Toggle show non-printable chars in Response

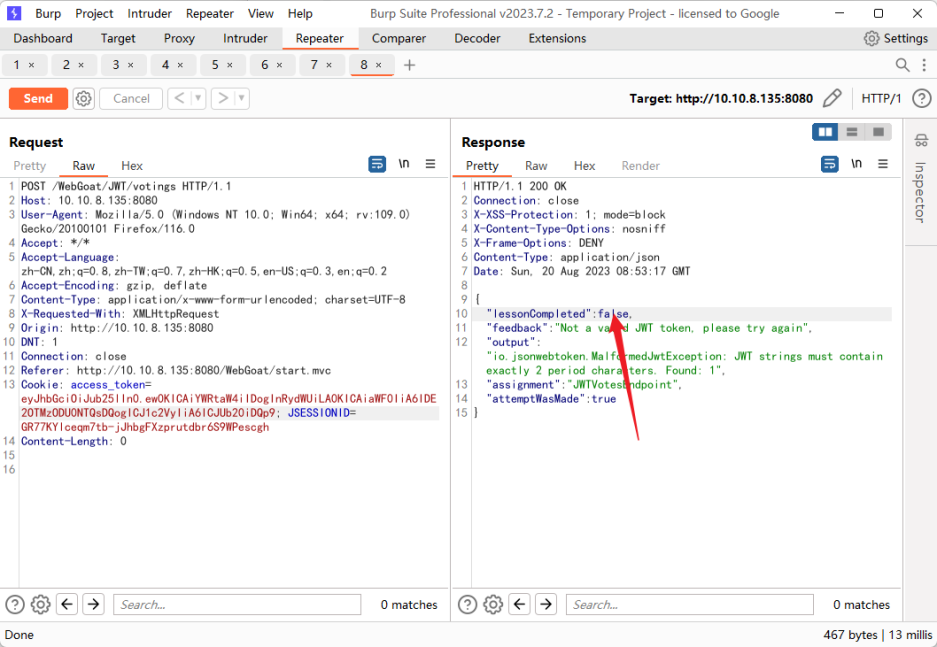856,164
